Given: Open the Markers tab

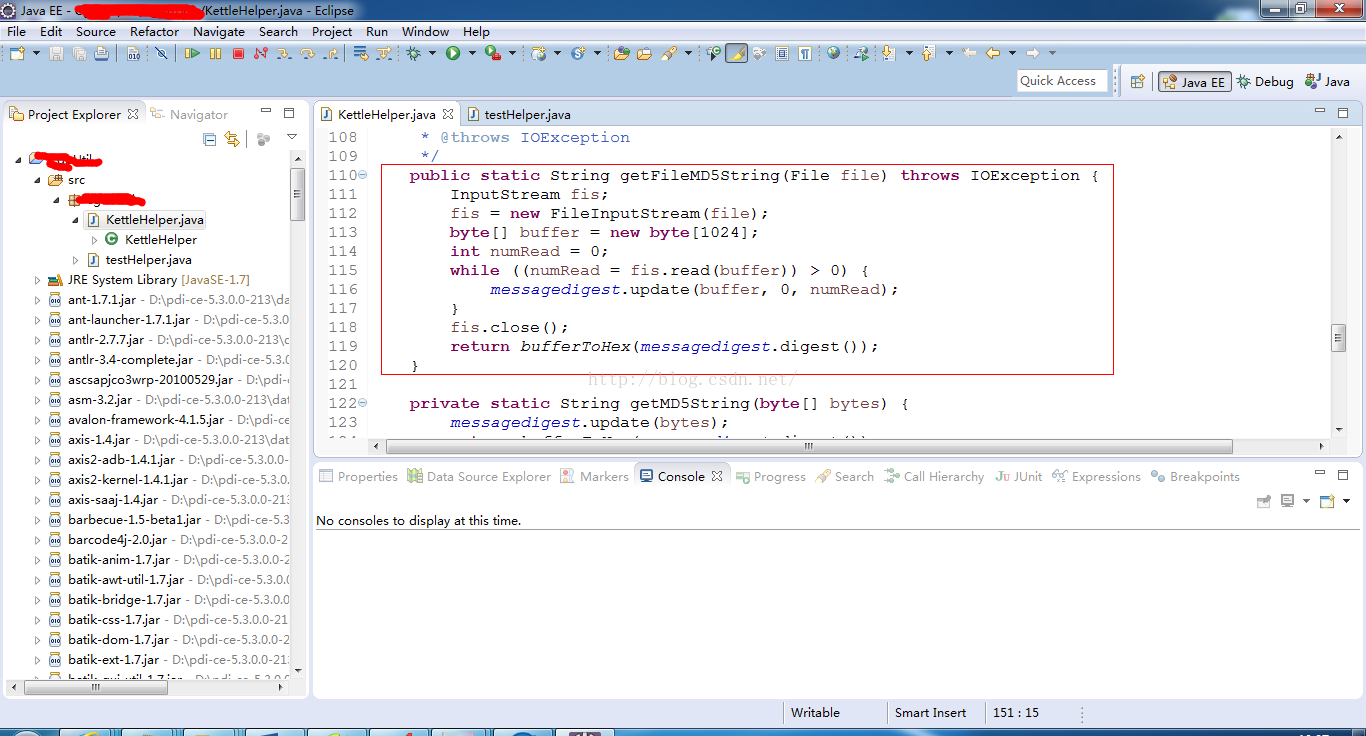Looking at the screenshot, I should [x=595, y=476].
